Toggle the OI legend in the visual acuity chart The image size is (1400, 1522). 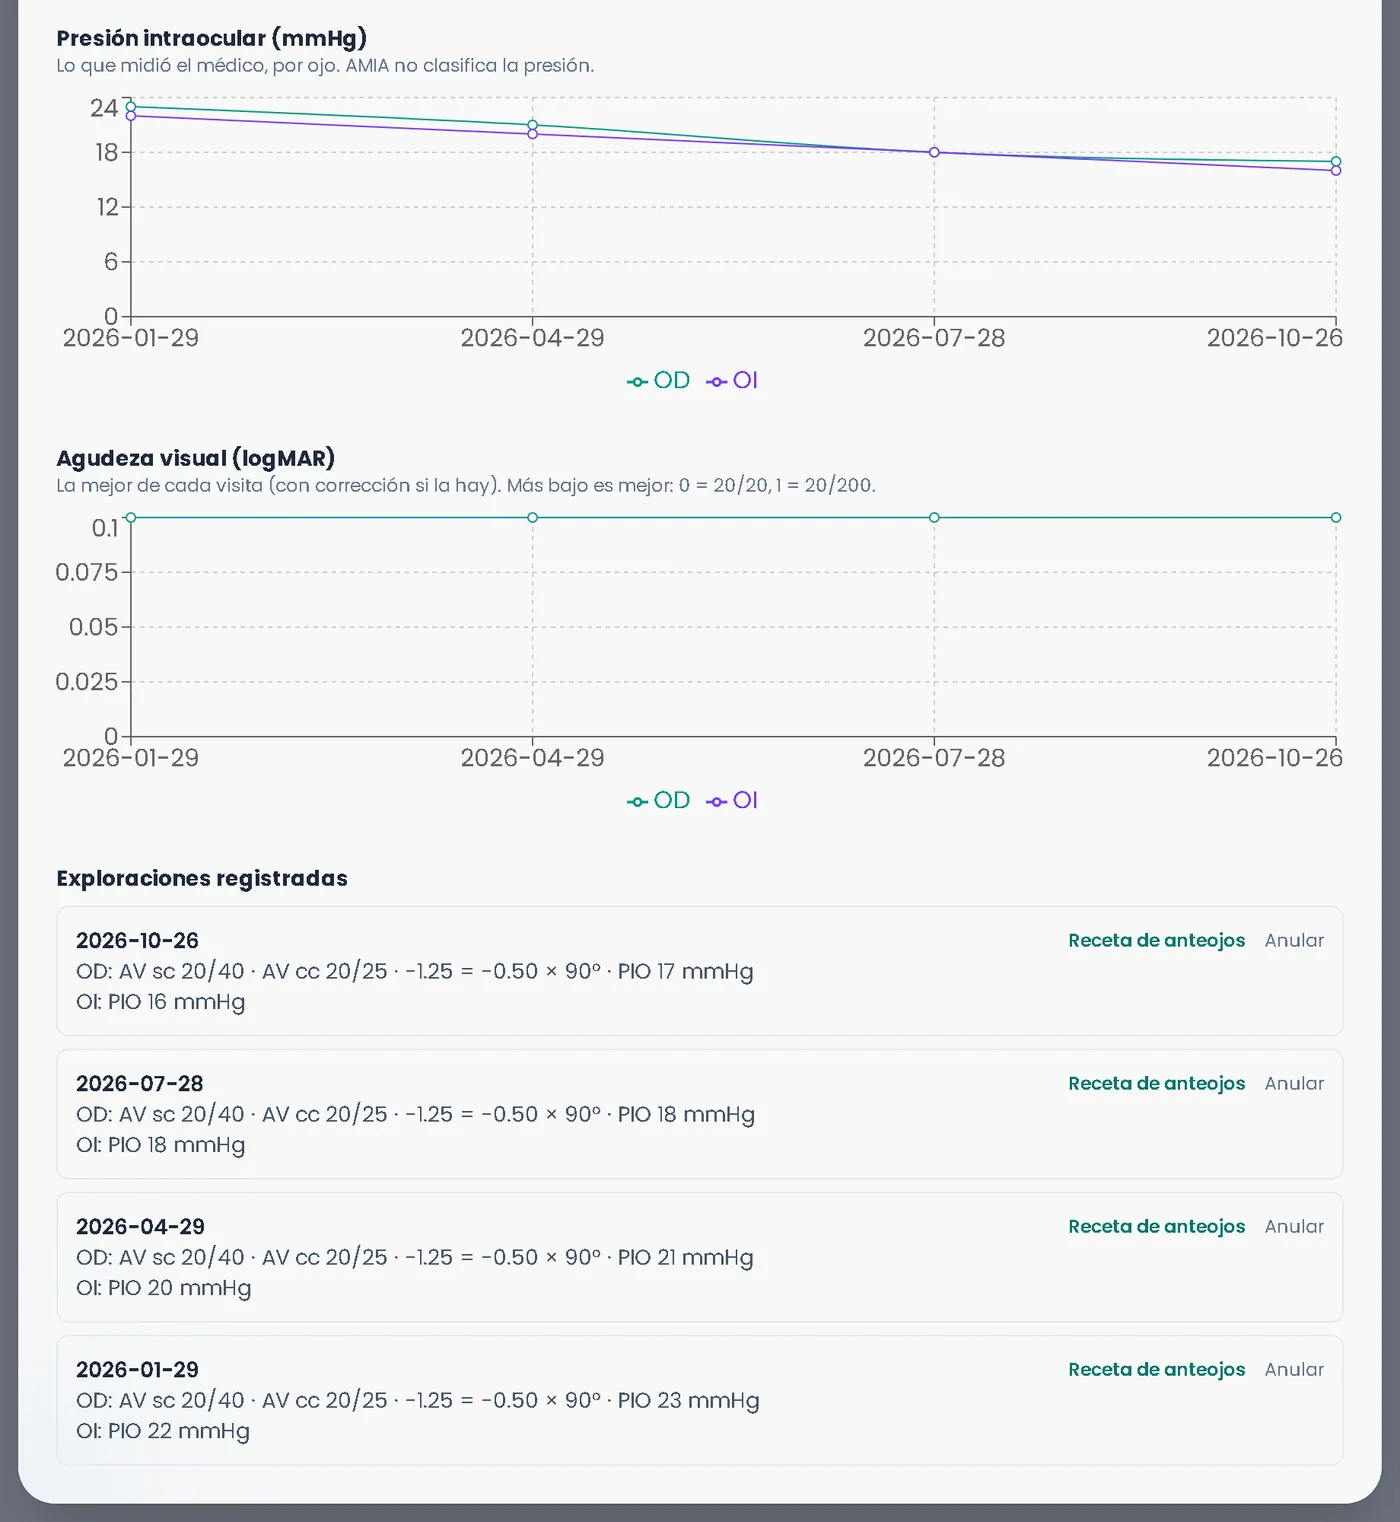coord(732,801)
